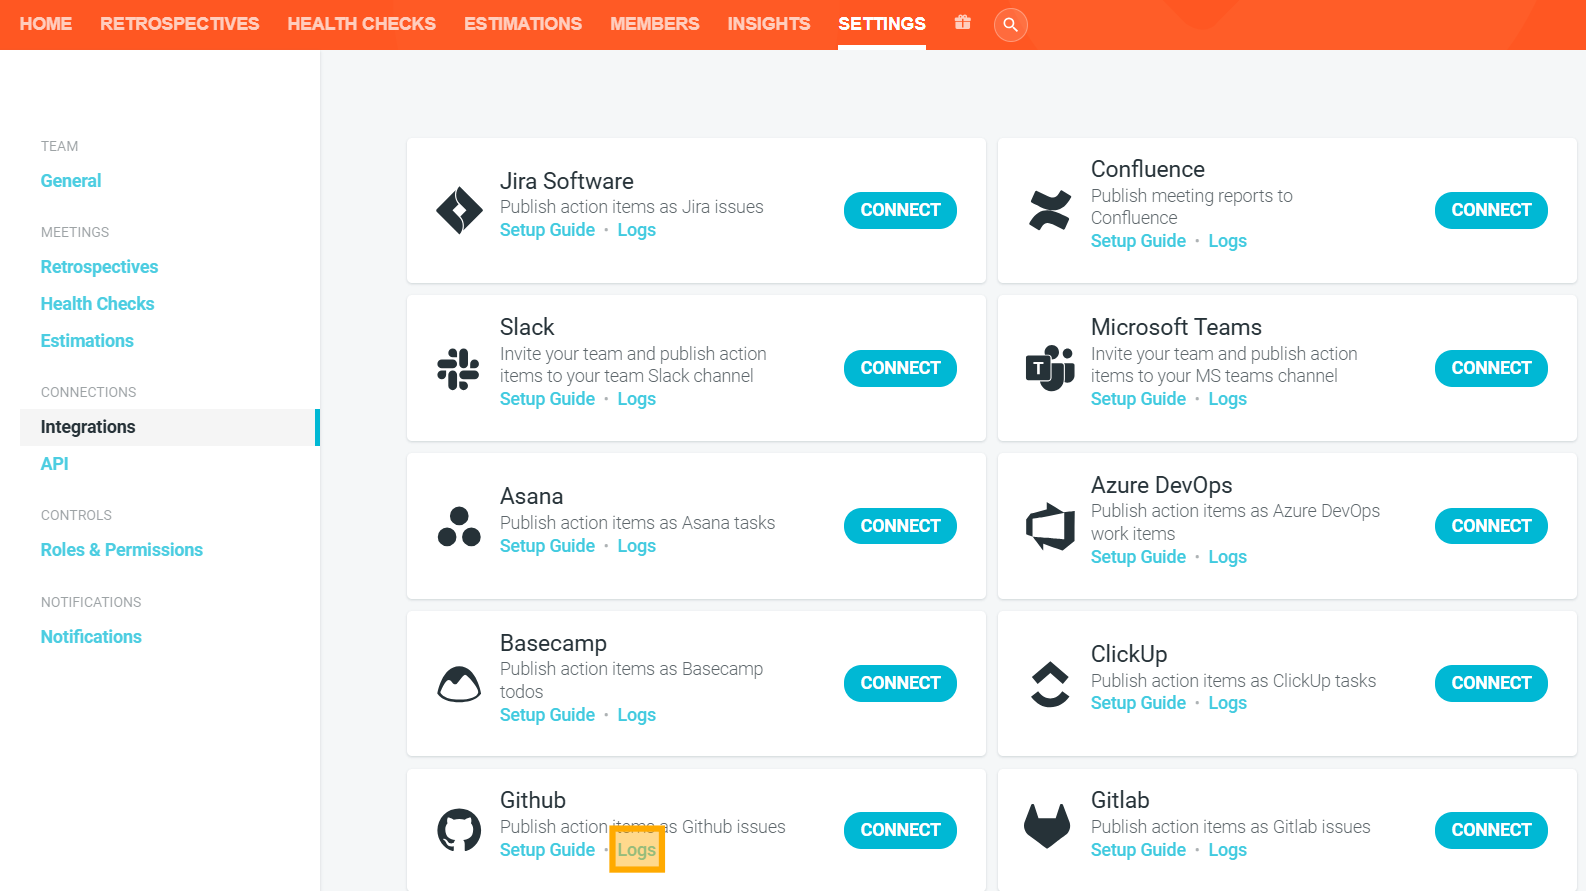1586x891 pixels.
Task: View Slack Logs
Action: click(636, 399)
